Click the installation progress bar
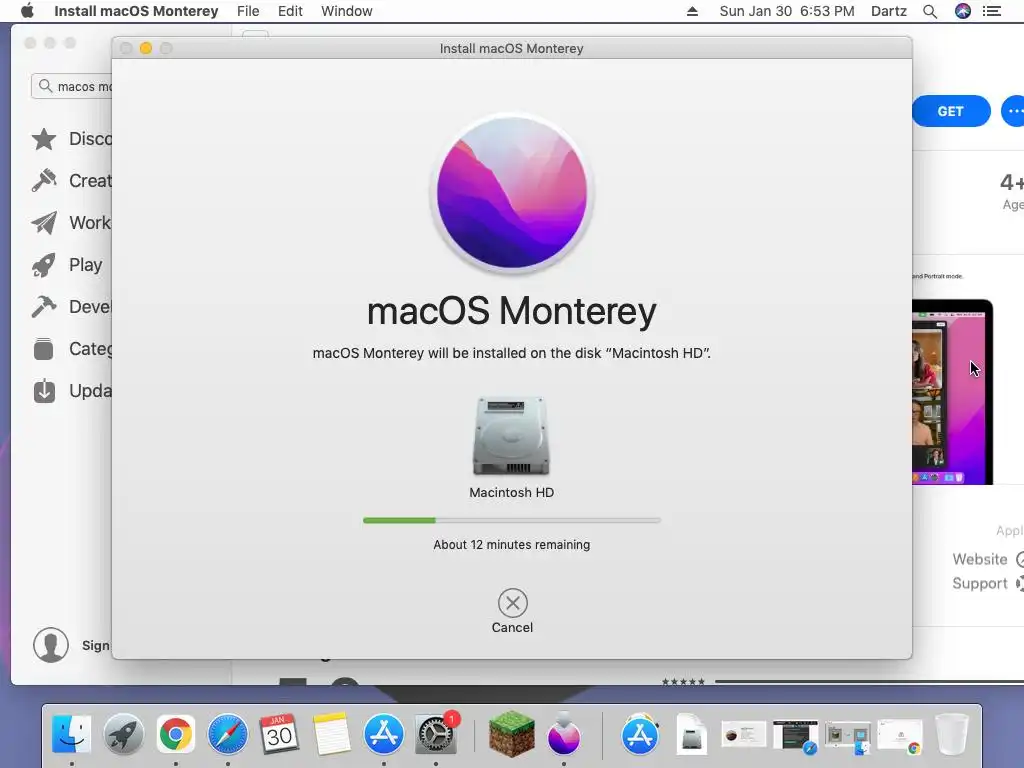This screenshot has height=768, width=1024. (x=511, y=520)
